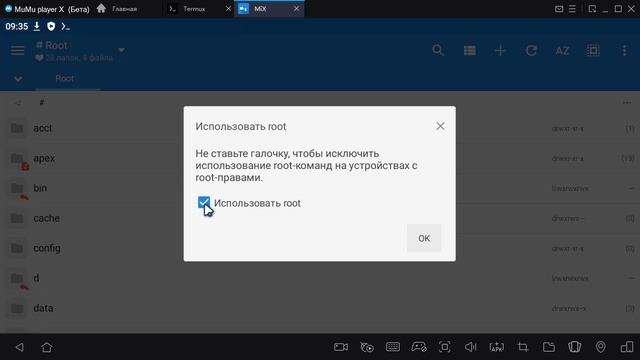Open multi-instance icon at bar end
This screenshot has height=360, width=640.
pyautogui.click(x=627, y=347)
